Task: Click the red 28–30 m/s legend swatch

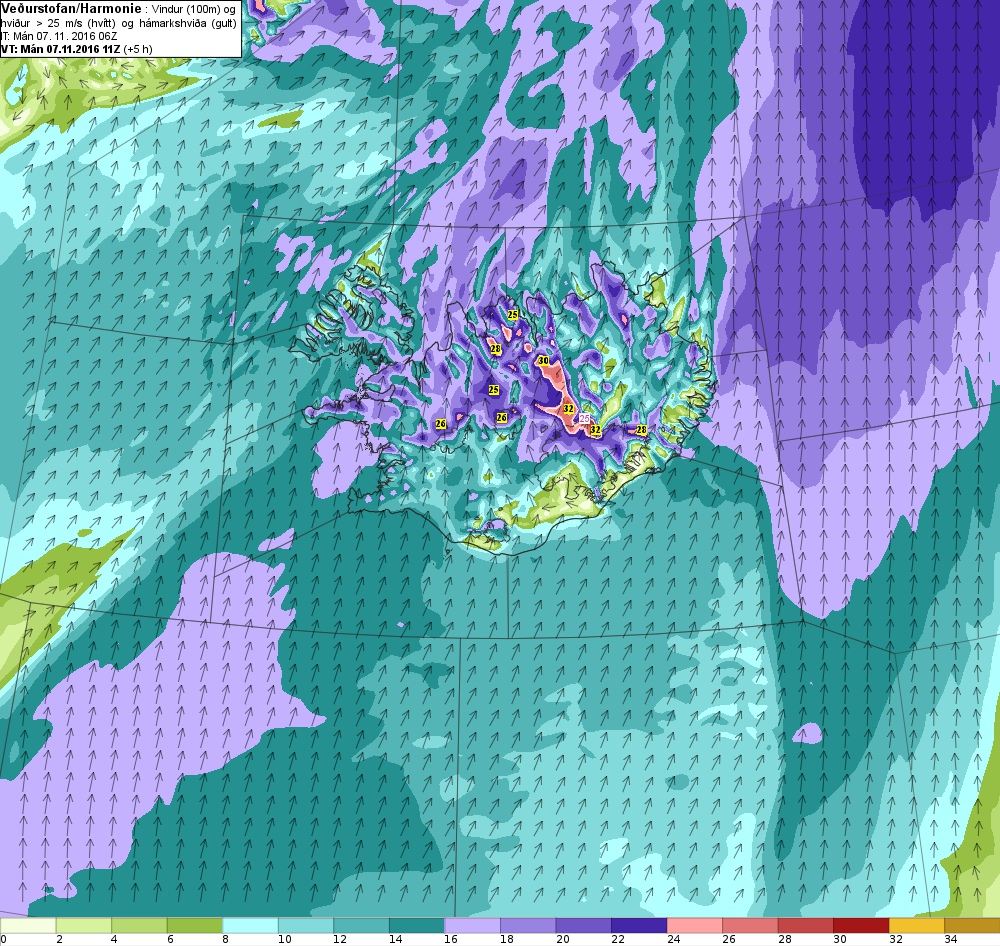Action: 805,925
